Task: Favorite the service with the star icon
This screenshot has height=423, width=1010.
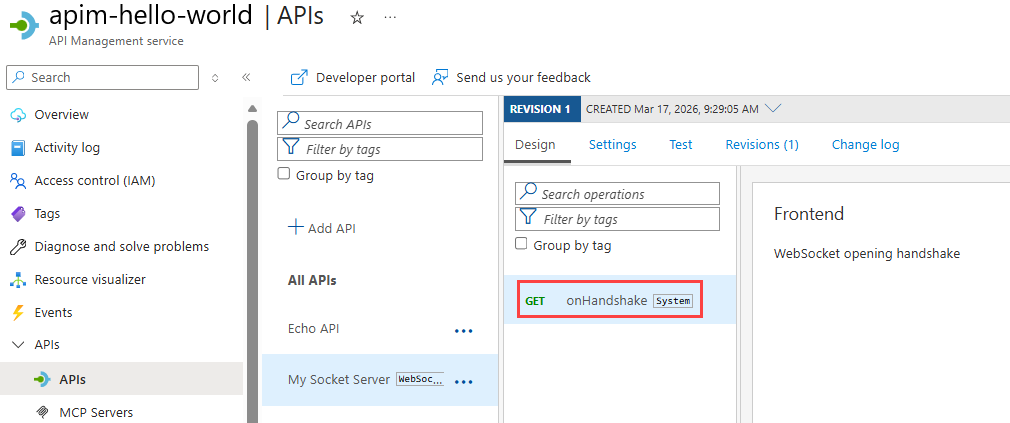Action: point(357,18)
